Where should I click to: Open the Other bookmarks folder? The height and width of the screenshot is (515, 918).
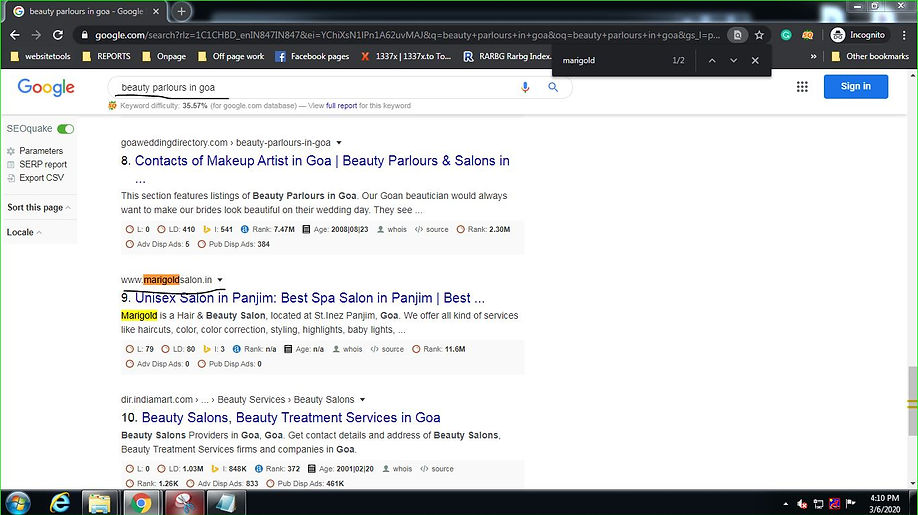point(870,57)
